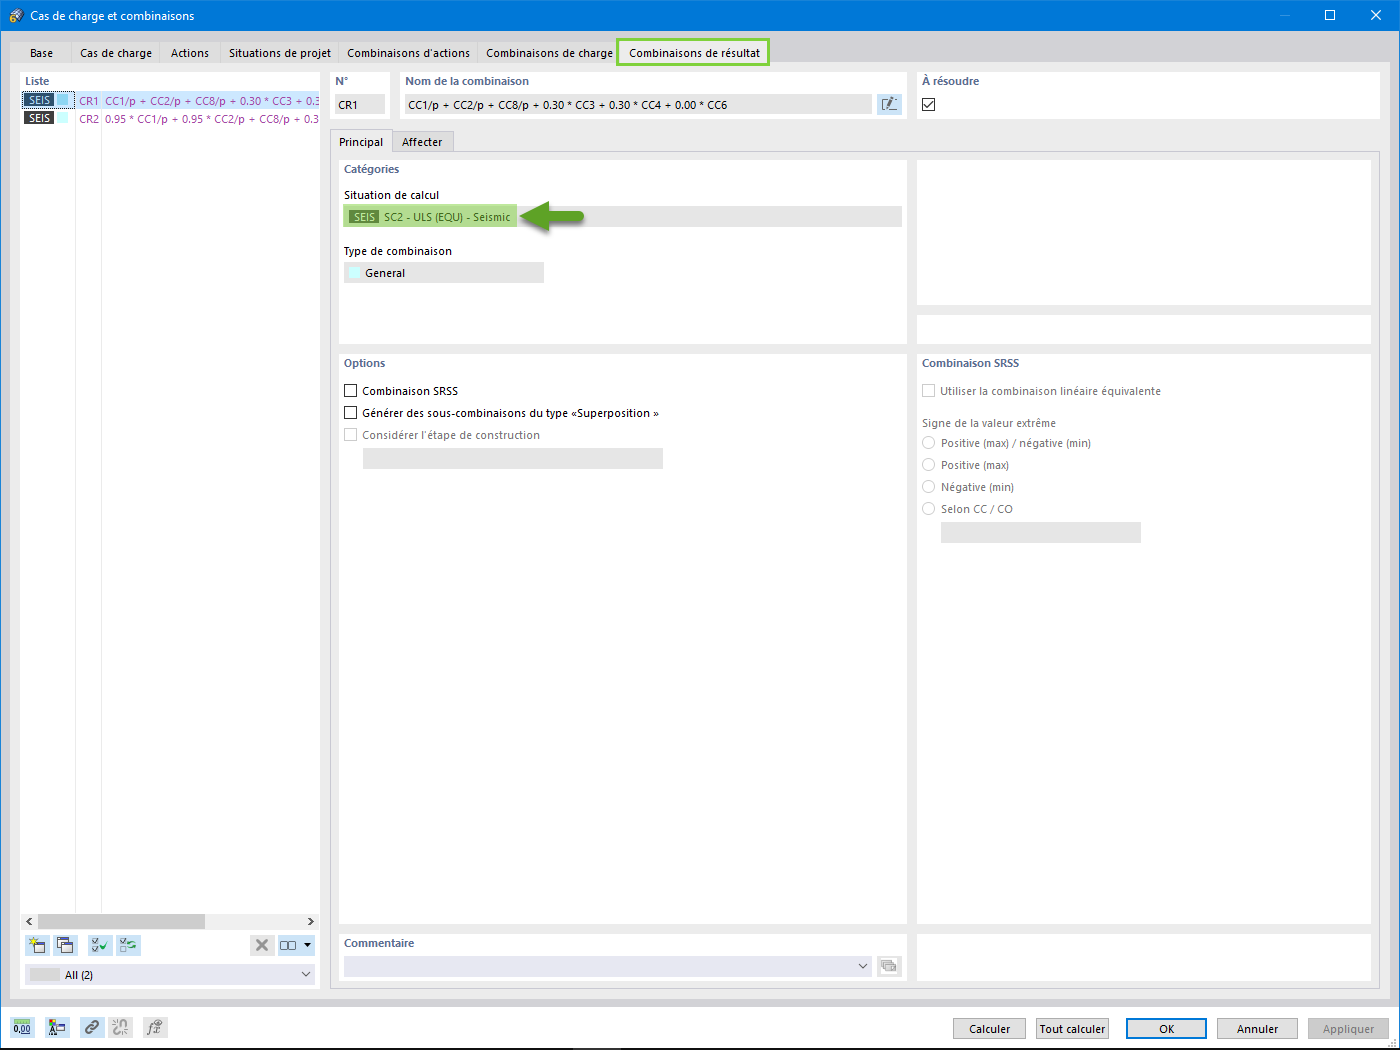This screenshot has height=1050, width=1400.
Task: Open the color and naming settings icon
Action: pos(57,1027)
